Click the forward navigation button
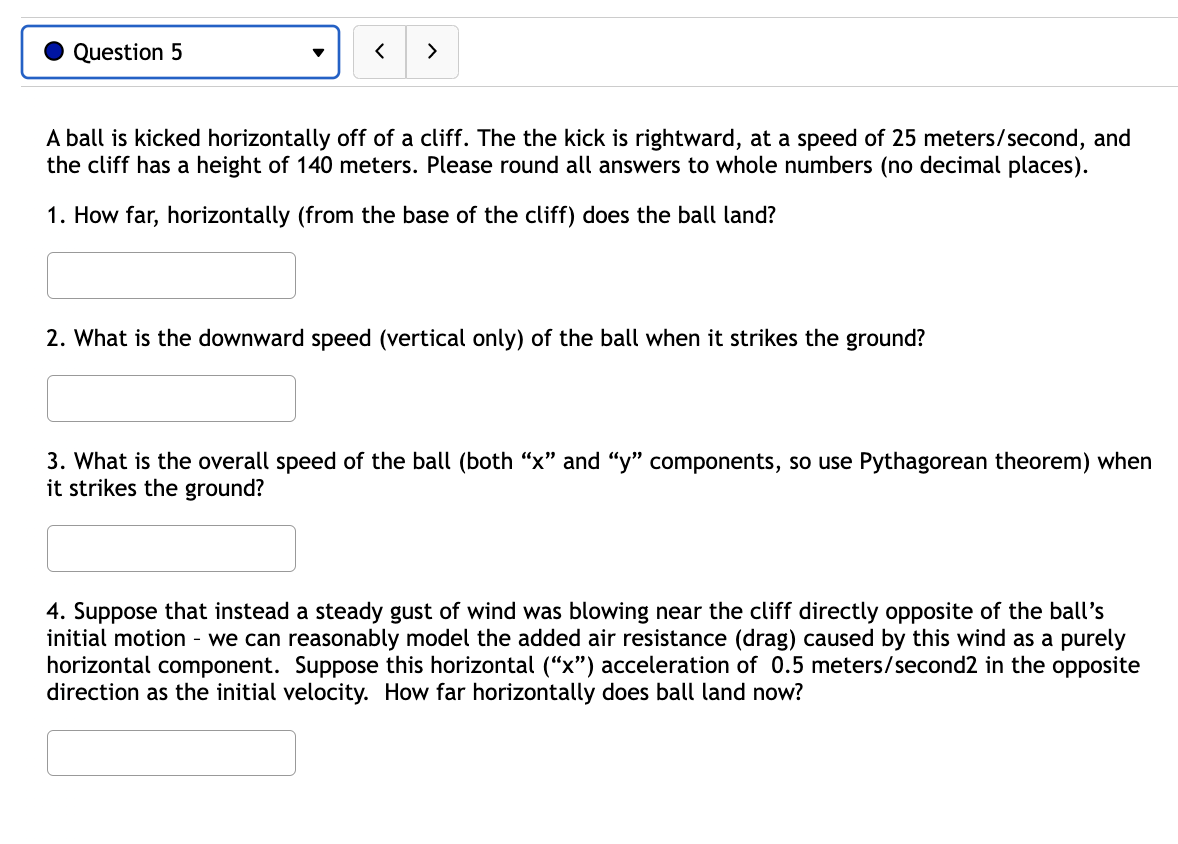The height and width of the screenshot is (844, 1178). 432,51
